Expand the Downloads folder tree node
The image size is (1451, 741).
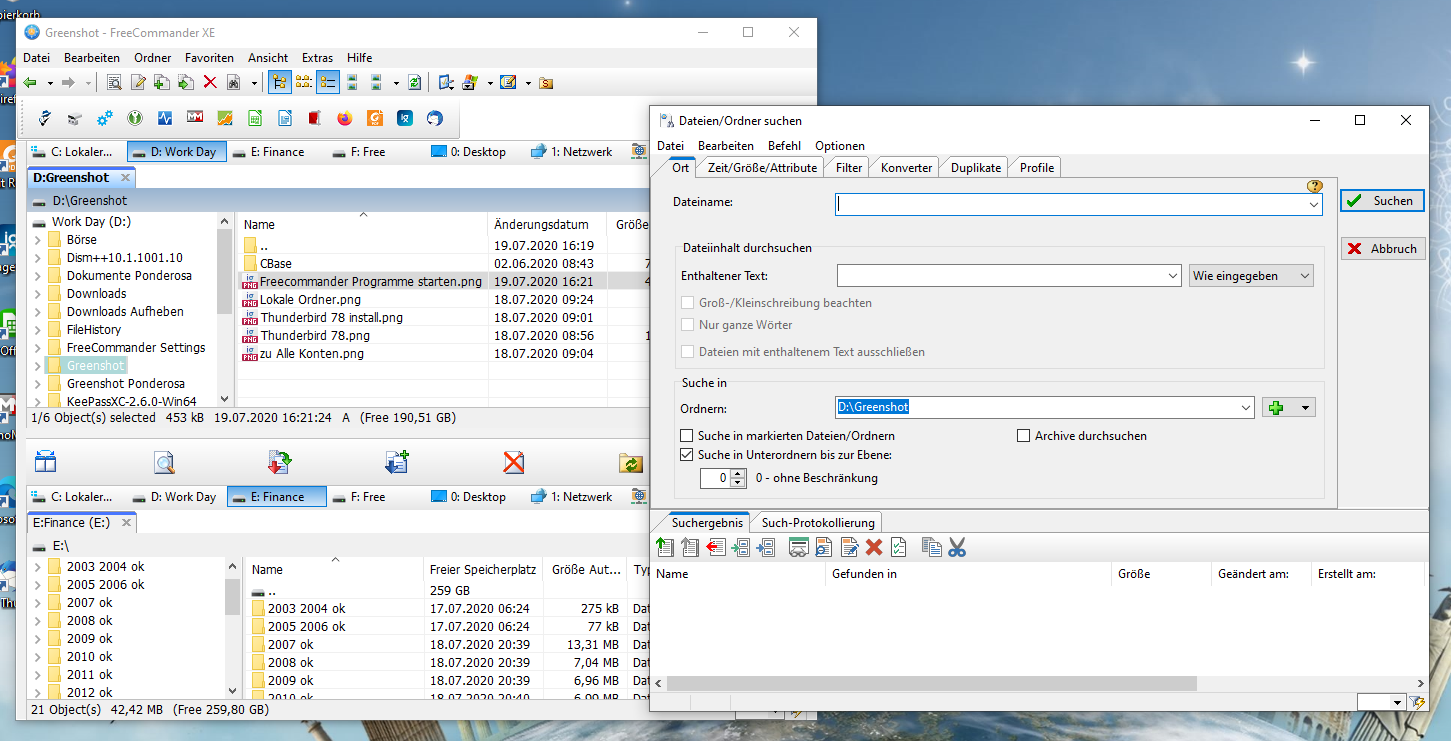coord(38,294)
